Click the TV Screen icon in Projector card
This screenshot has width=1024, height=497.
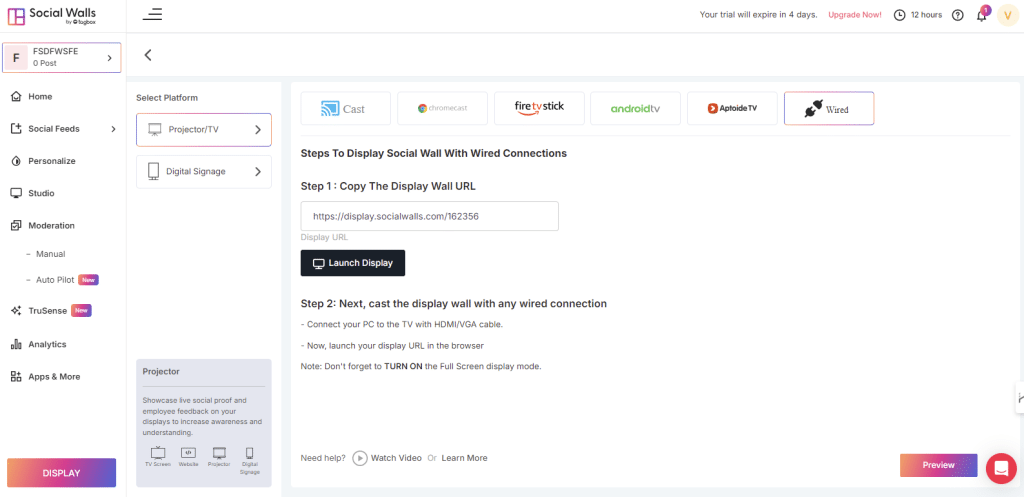point(158,453)
